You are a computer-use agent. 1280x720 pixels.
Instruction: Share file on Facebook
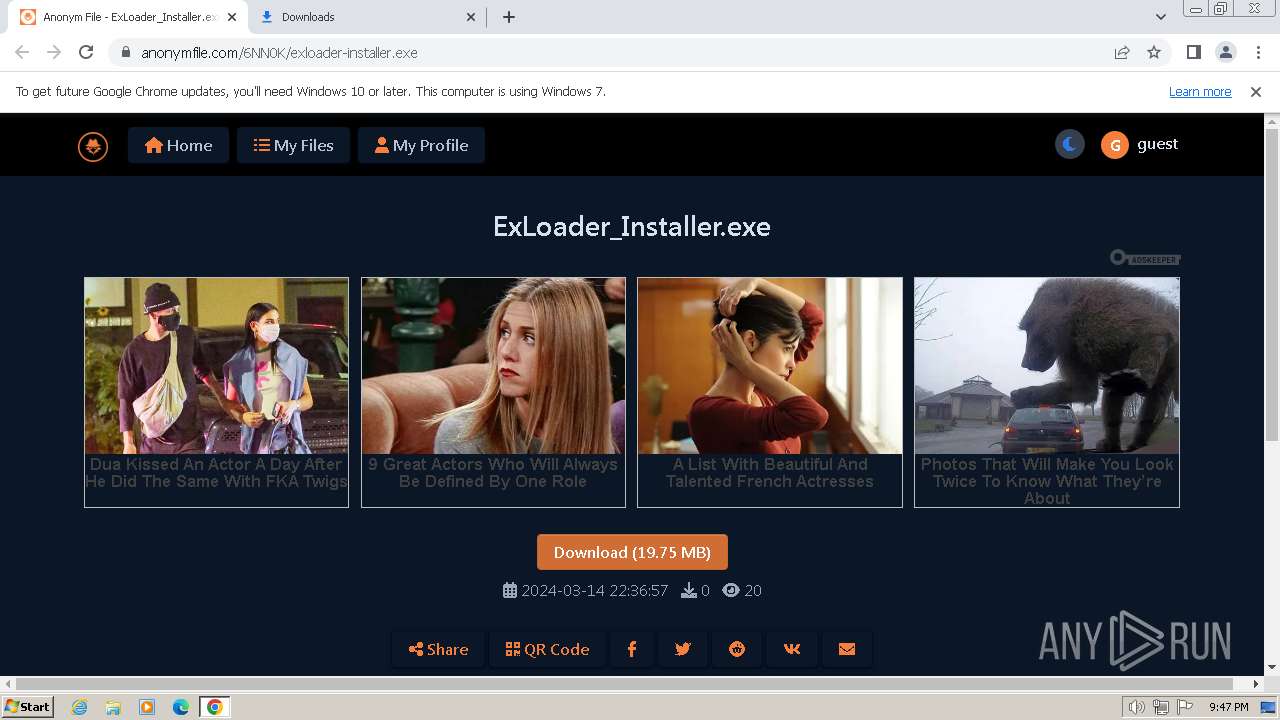click(x=632, y=649)
